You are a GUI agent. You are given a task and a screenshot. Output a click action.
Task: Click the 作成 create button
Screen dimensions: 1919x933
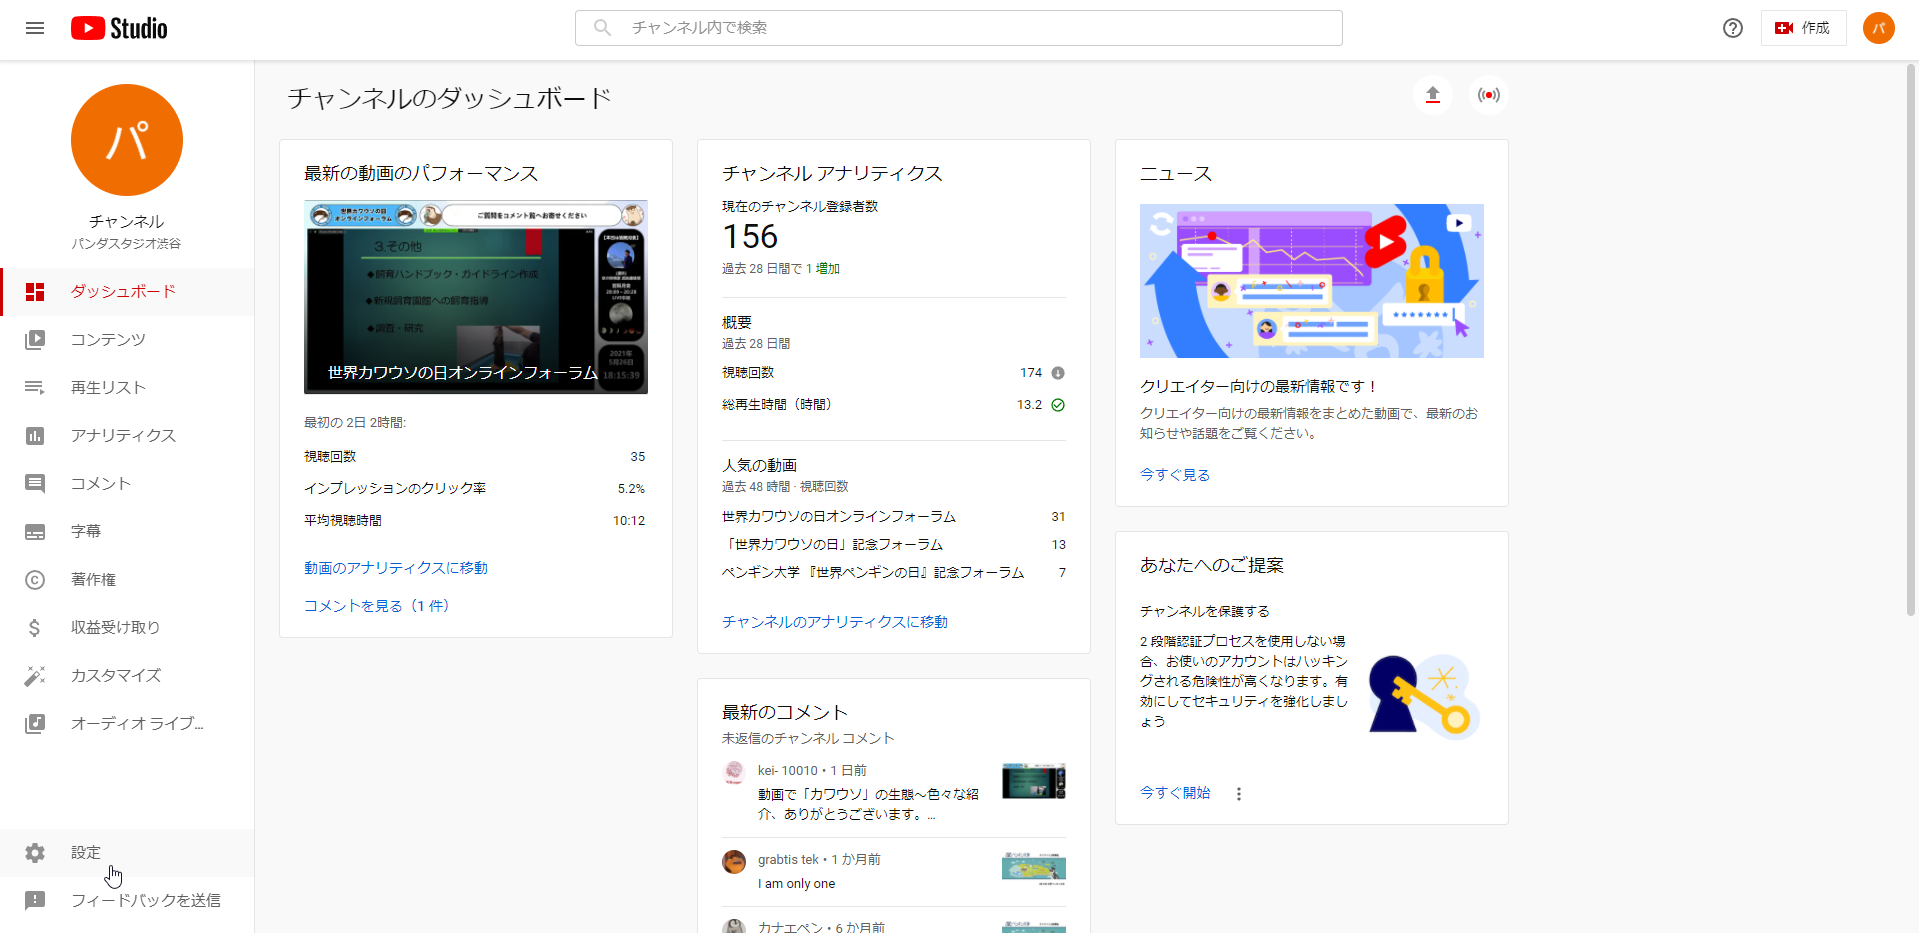coord(1803,28)
